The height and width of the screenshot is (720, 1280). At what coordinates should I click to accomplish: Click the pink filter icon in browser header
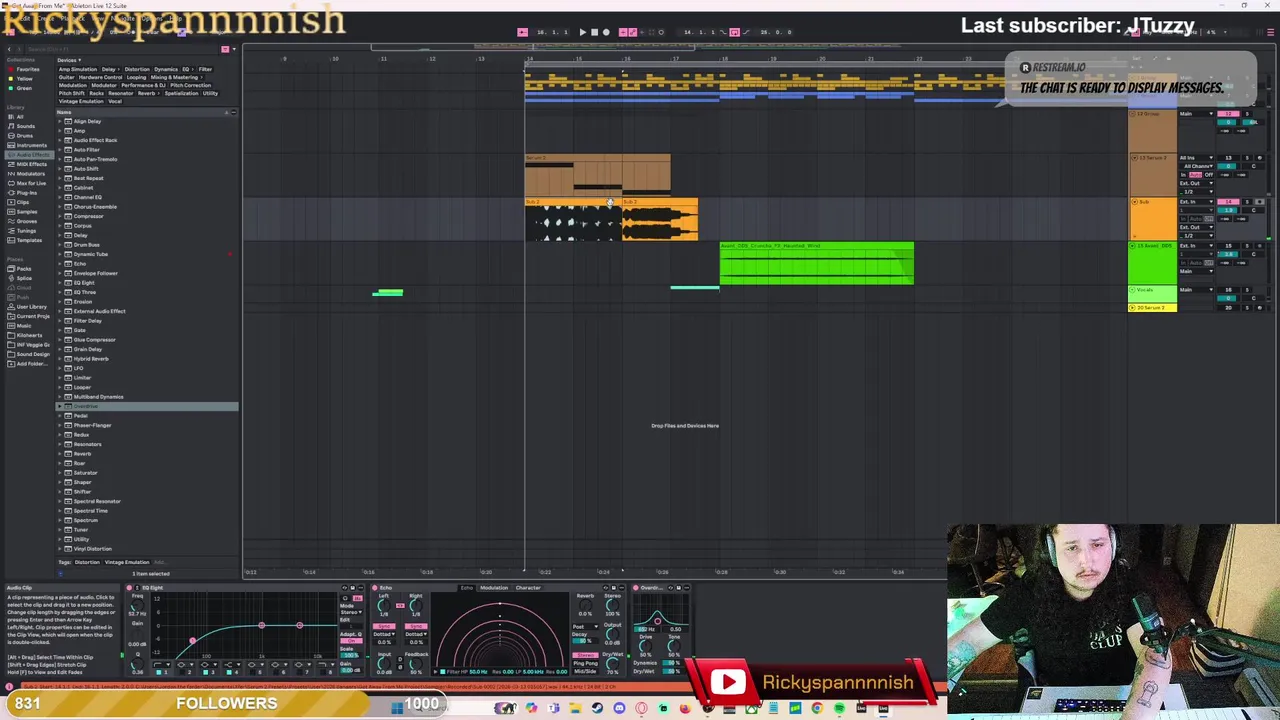point(225,49)
